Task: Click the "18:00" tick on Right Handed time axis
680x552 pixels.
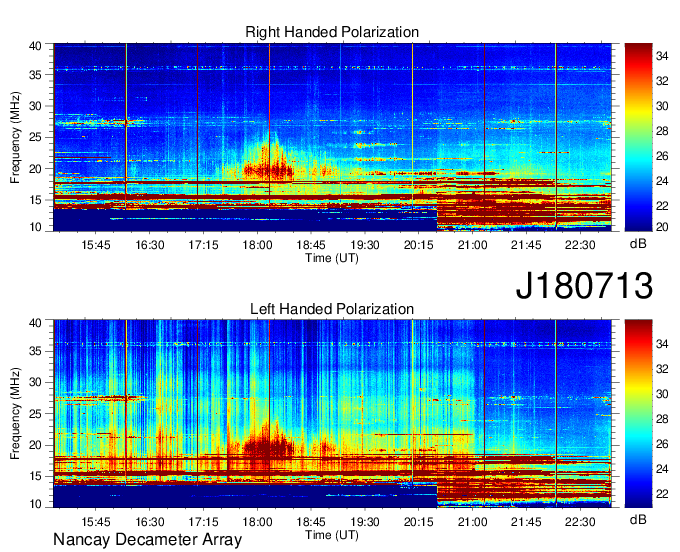Action: coord(257,245)
